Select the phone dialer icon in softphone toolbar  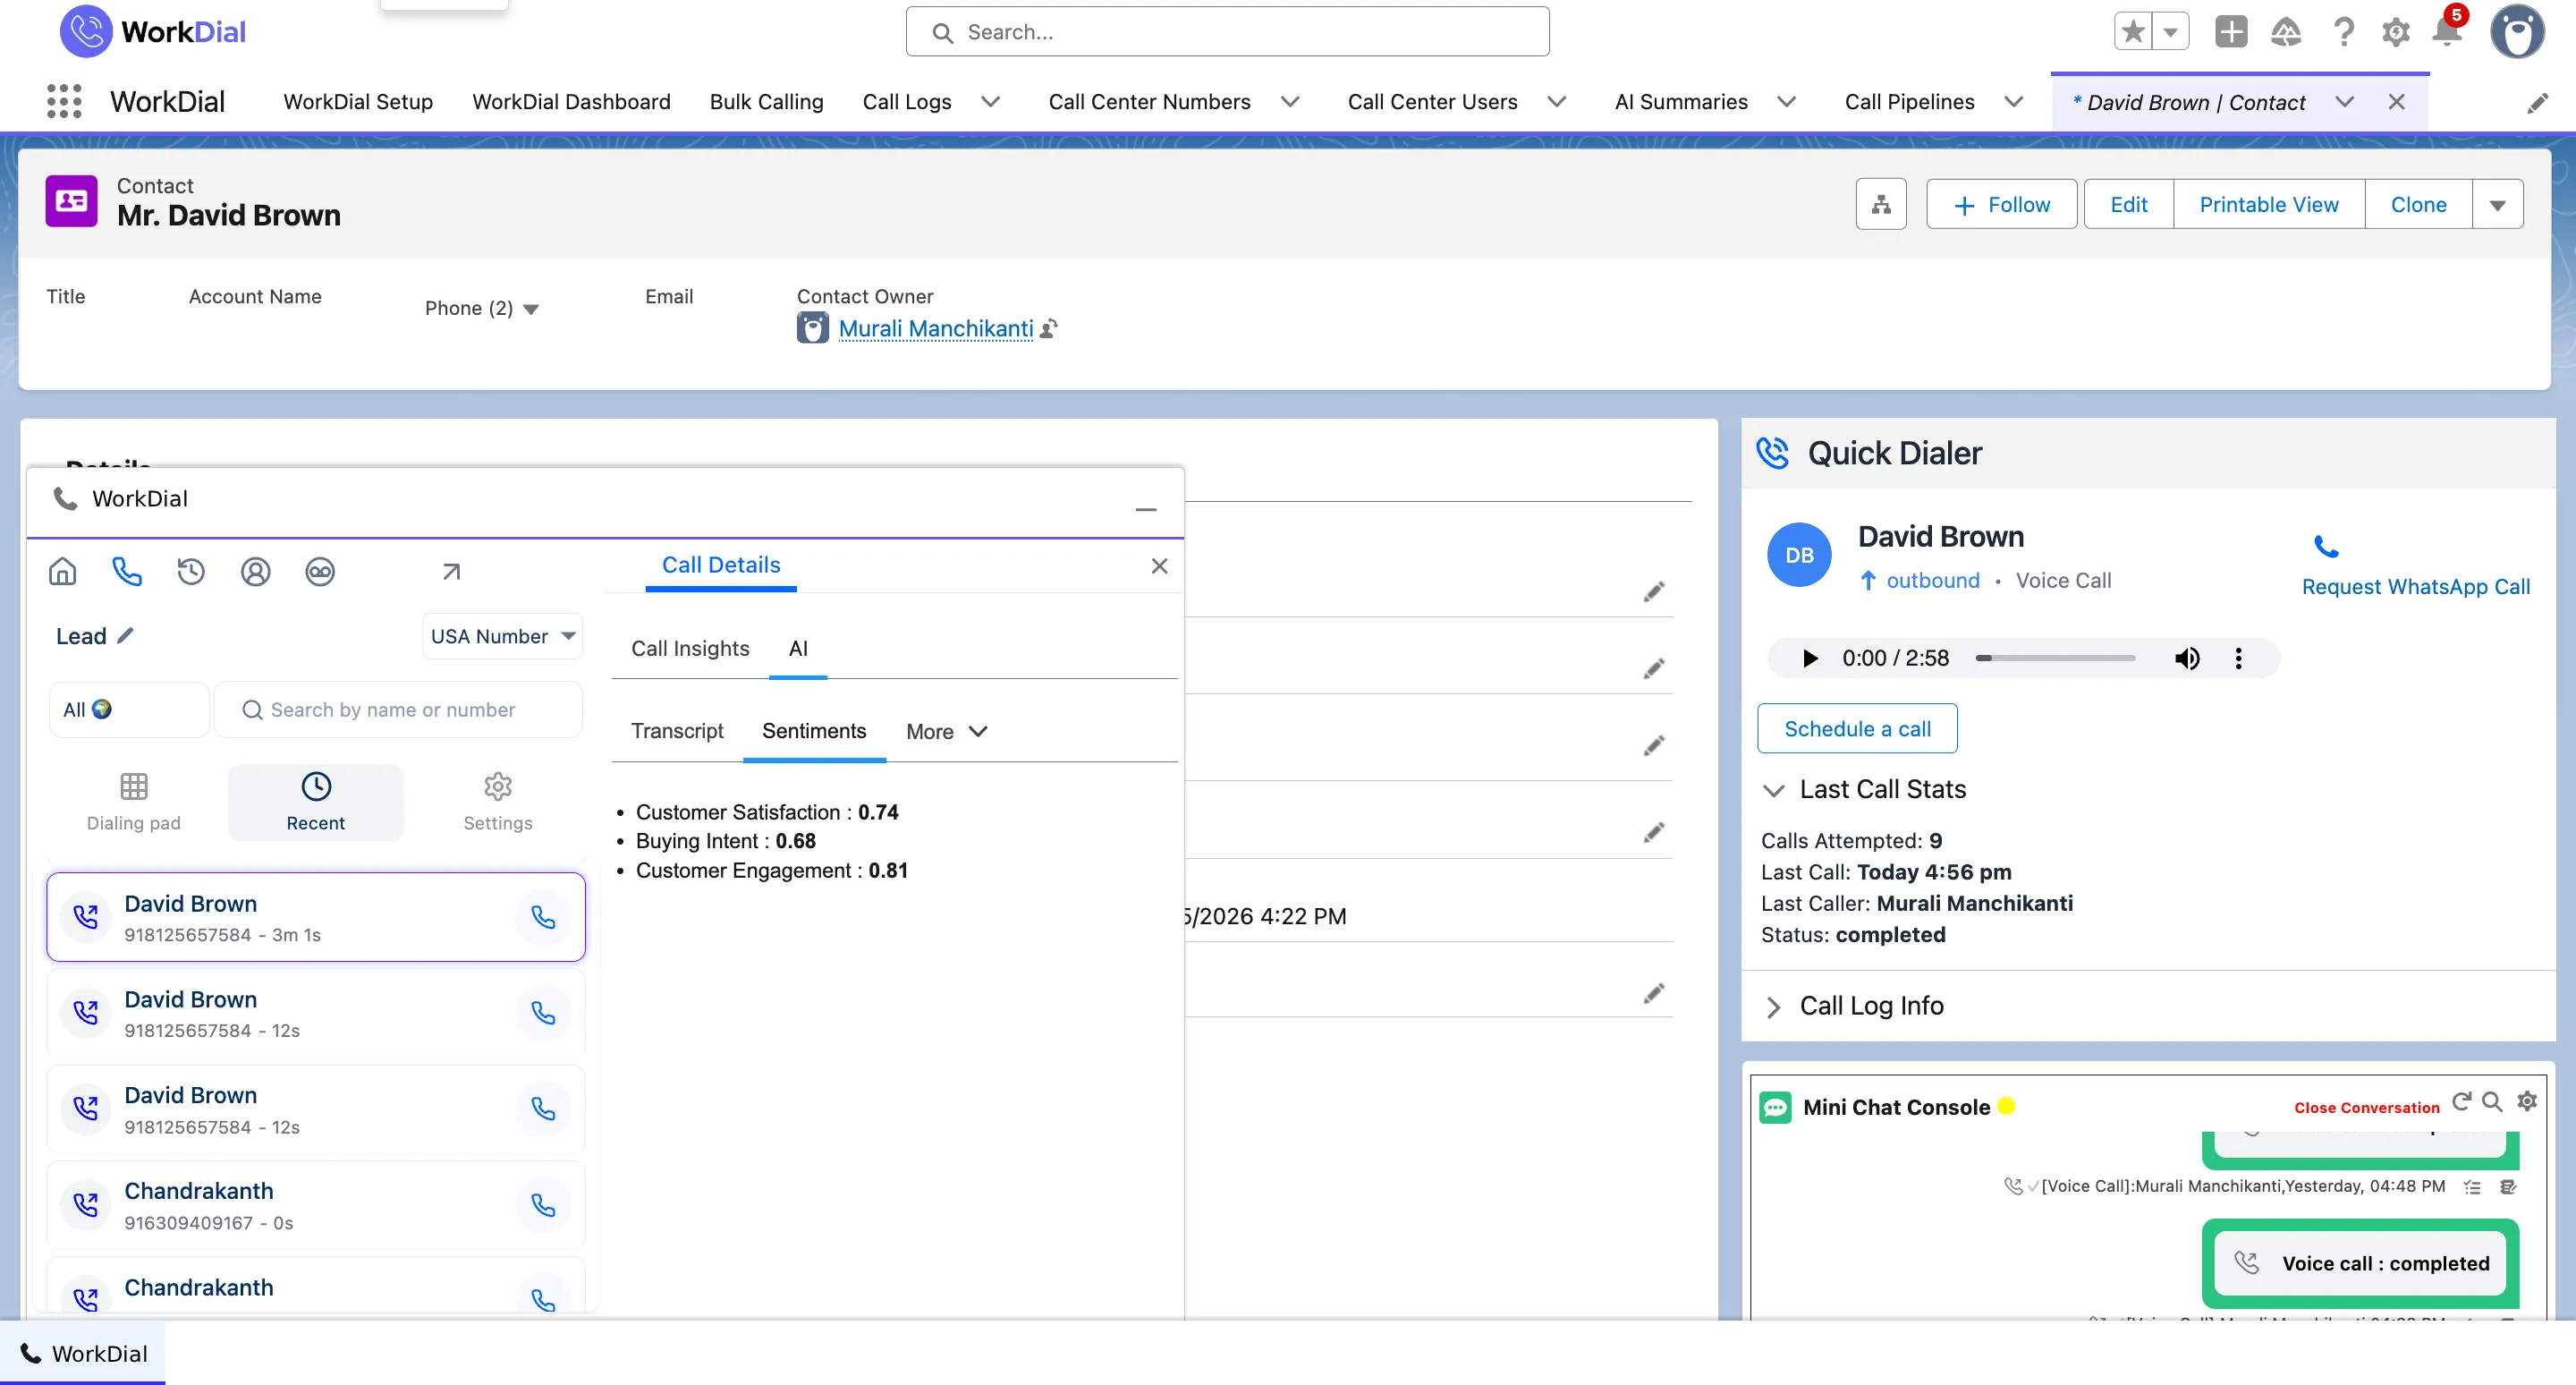pos(127,572)
